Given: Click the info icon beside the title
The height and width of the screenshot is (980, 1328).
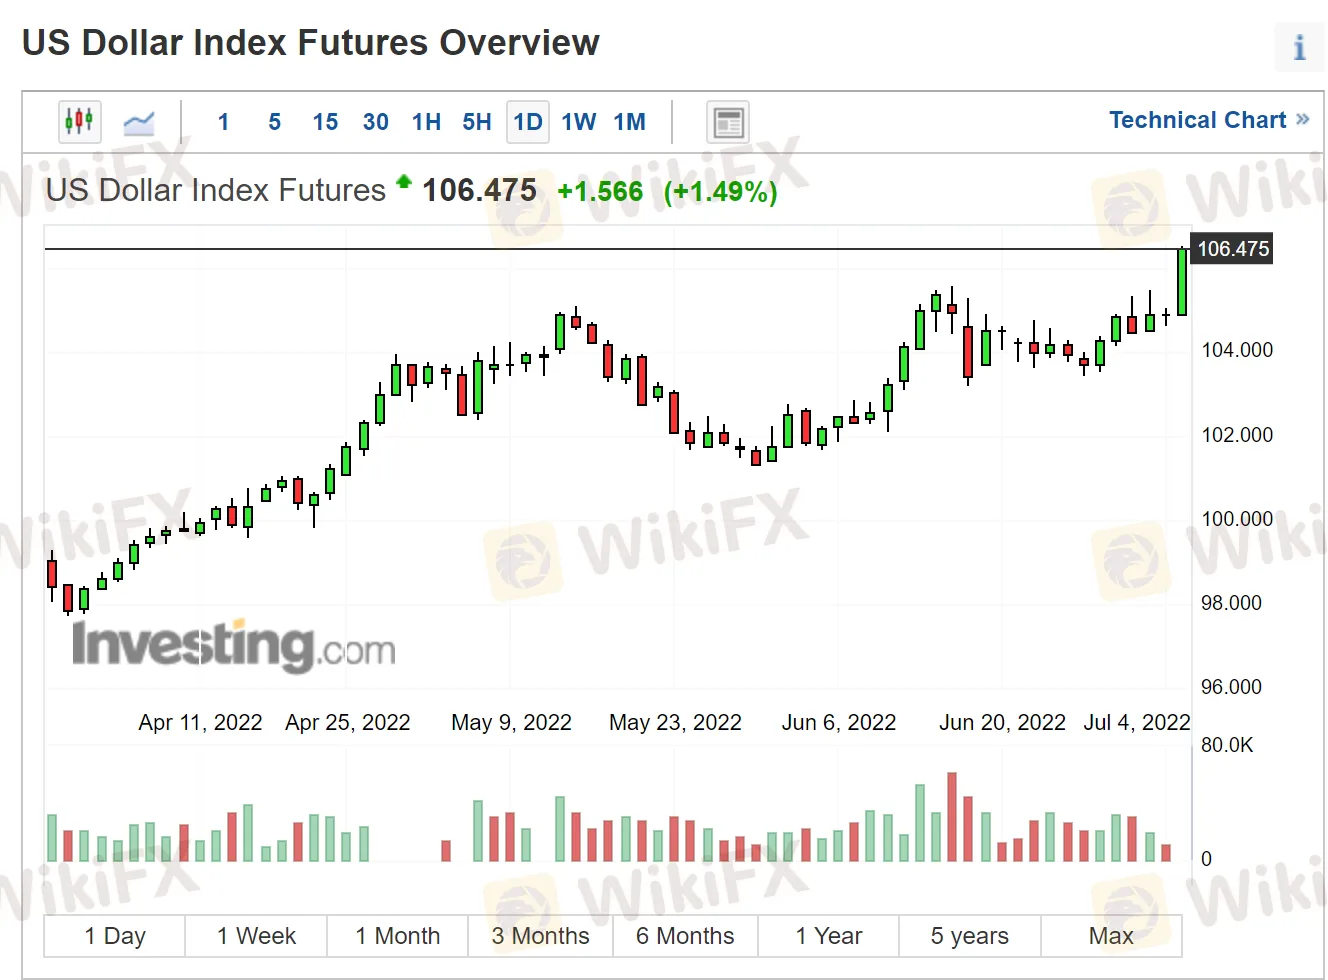Looking at the screenshot, I should point(1299,47).
